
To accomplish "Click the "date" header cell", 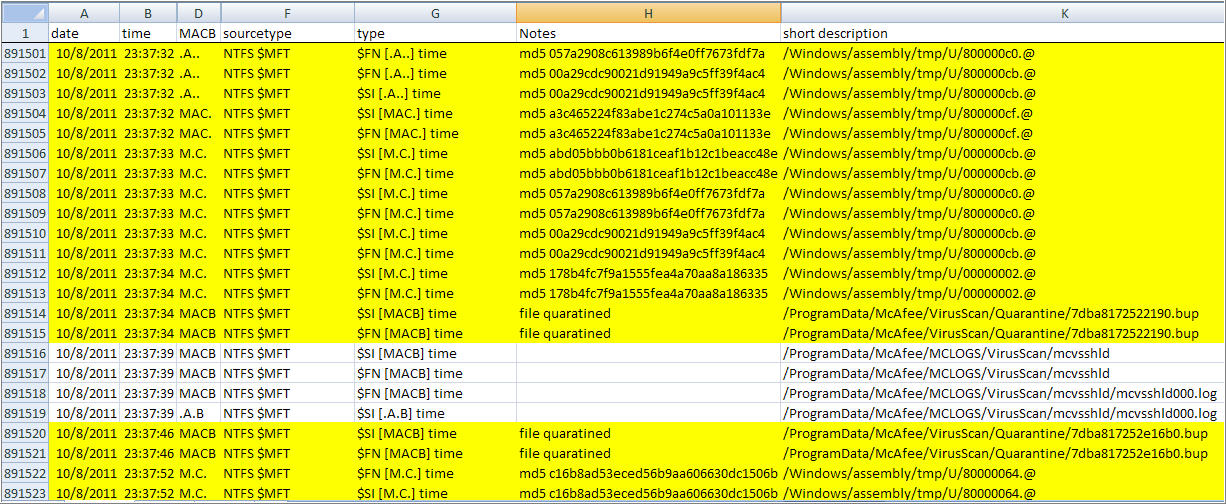I will [x=84, y=33].
